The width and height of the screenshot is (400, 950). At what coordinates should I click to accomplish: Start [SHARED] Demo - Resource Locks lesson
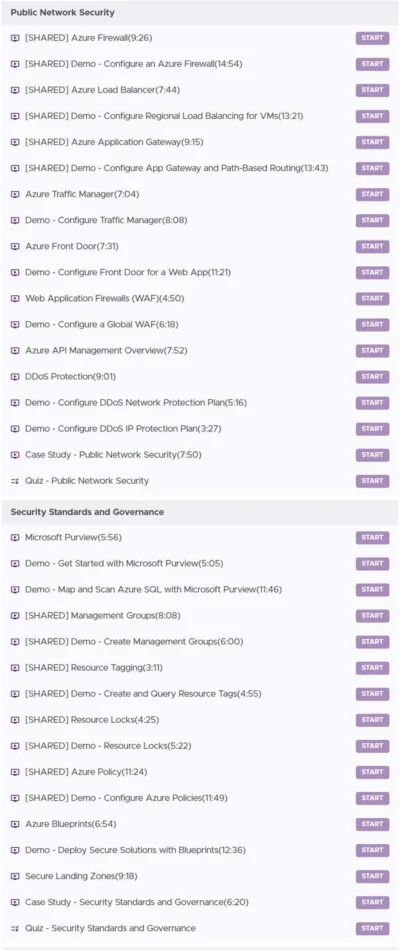click(x=372, y=746)
